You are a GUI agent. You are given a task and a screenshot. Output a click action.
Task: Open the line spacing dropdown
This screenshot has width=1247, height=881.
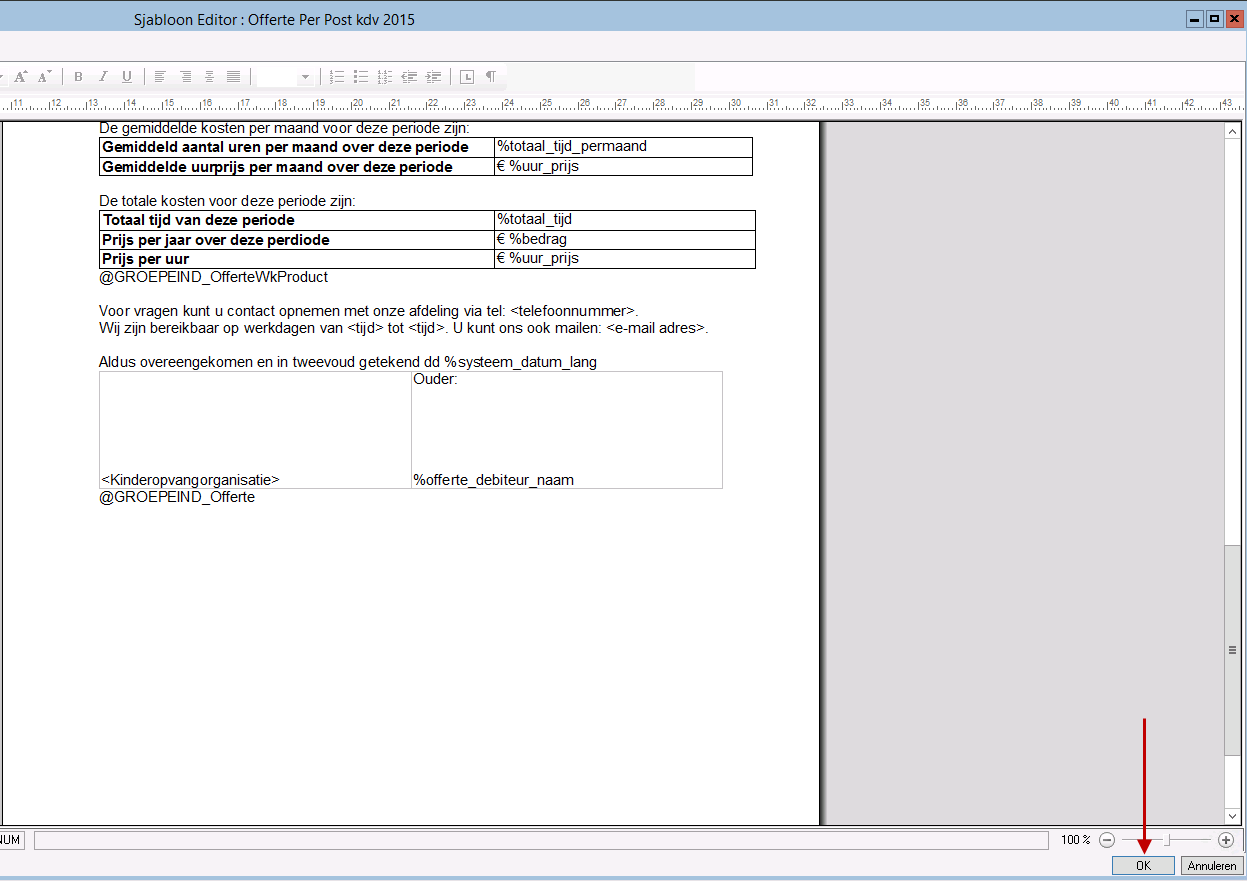pos(306,77)
